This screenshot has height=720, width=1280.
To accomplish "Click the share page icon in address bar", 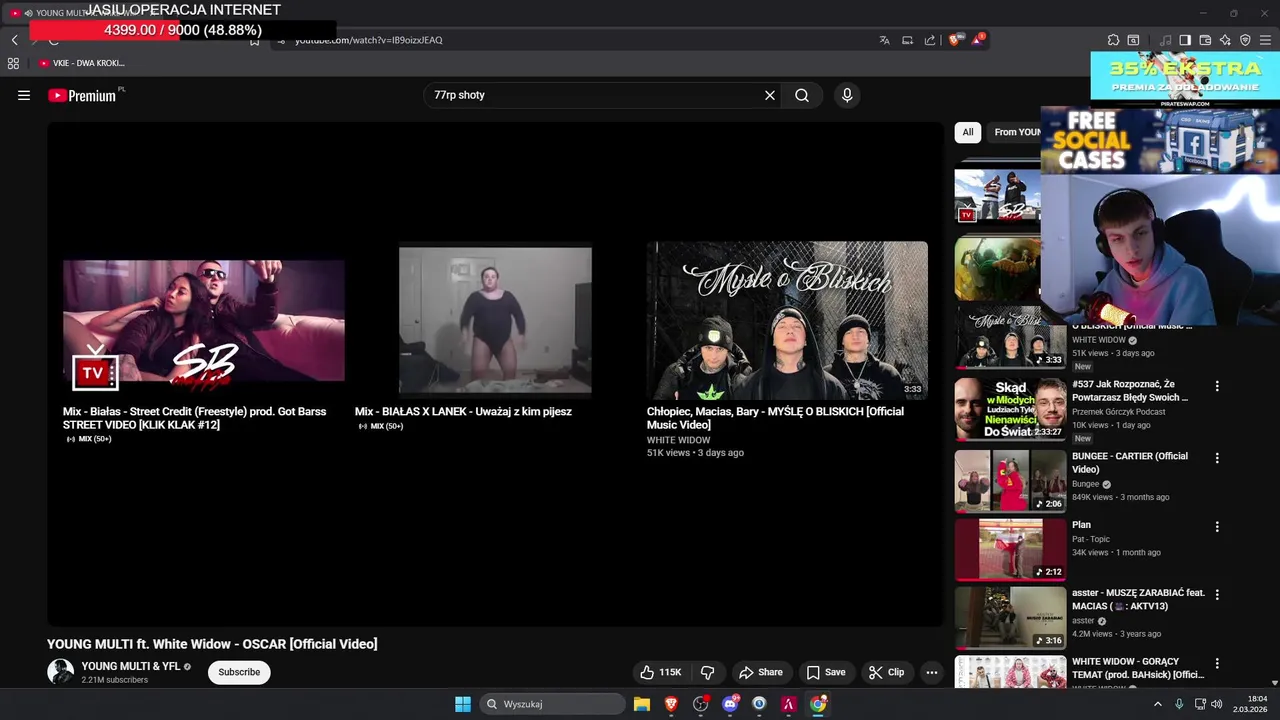I will [x=930, y=40].
